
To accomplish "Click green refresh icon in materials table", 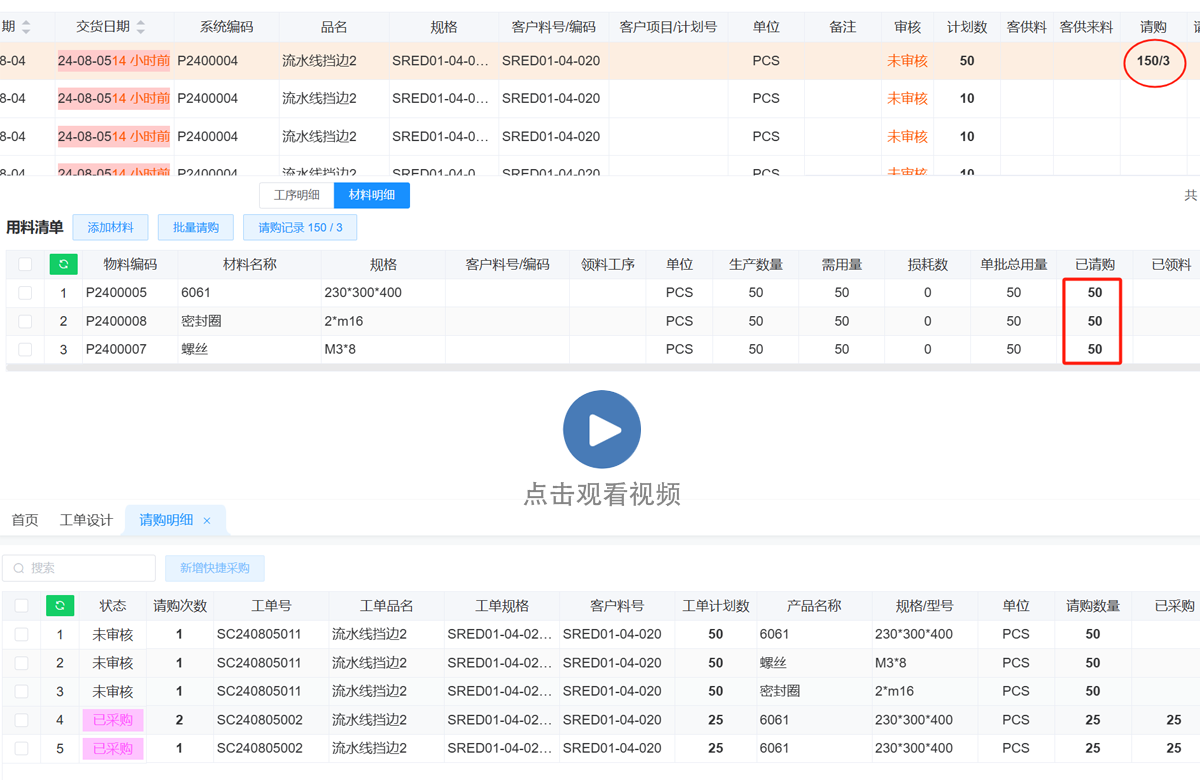I will [63, 265].
